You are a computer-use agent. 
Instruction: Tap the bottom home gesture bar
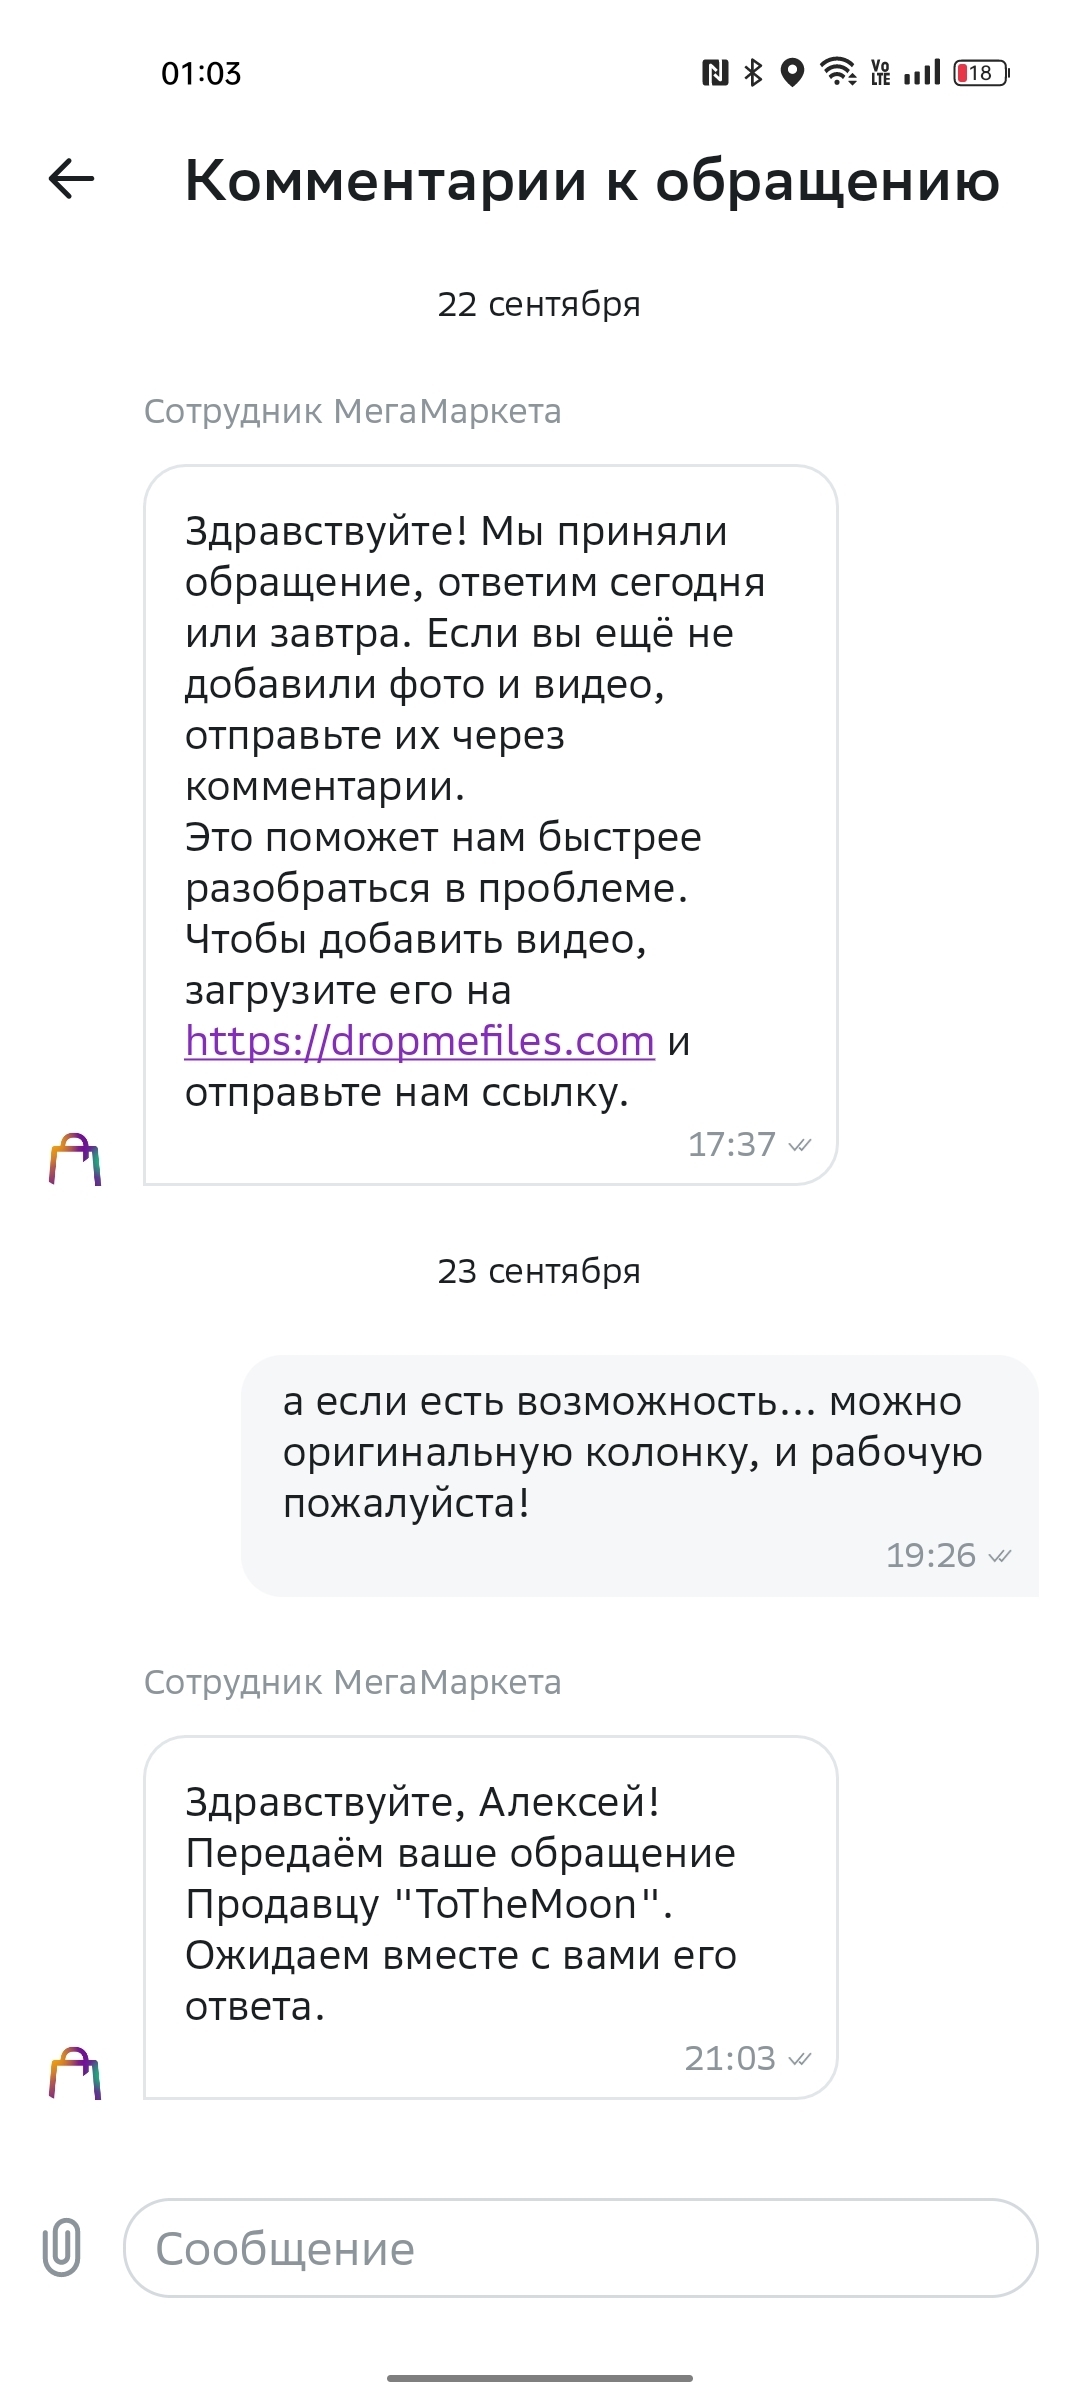point(540,2377)
